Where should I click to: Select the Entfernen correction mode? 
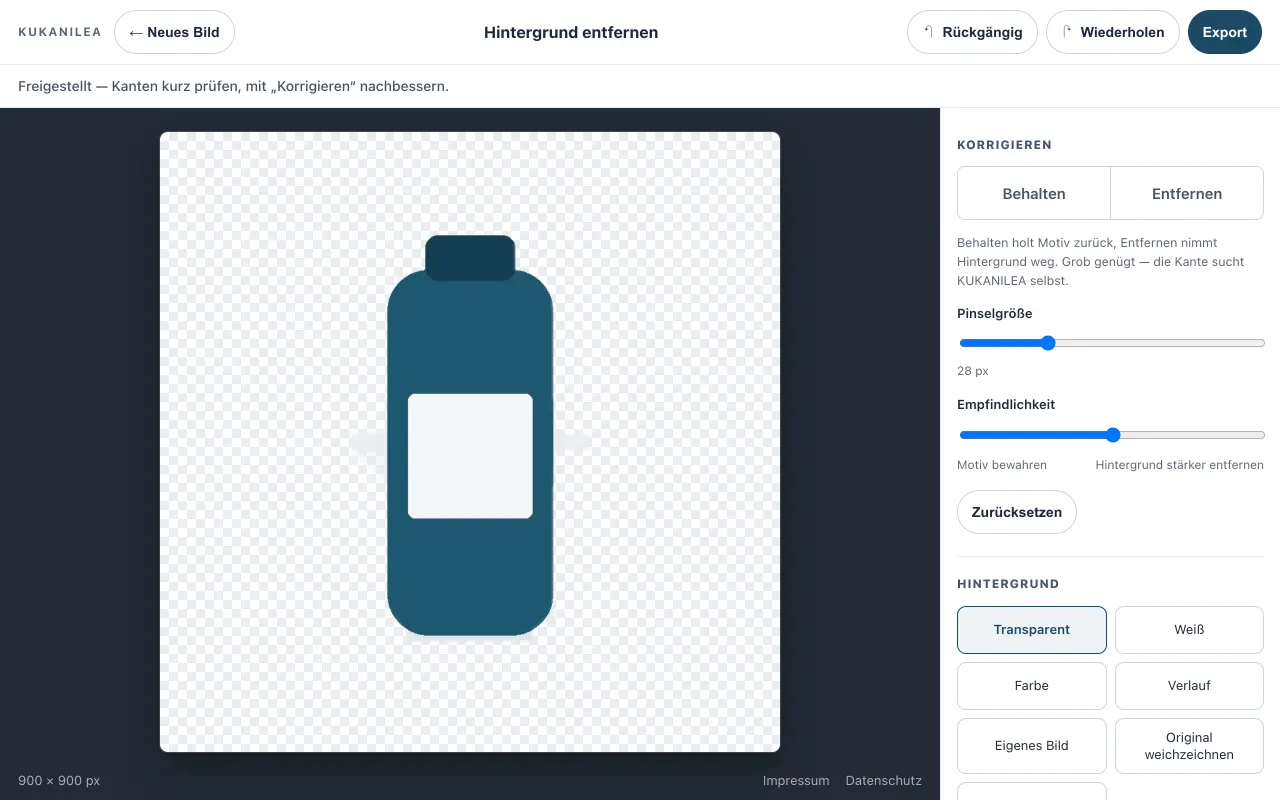click(x=1187, y=193)
